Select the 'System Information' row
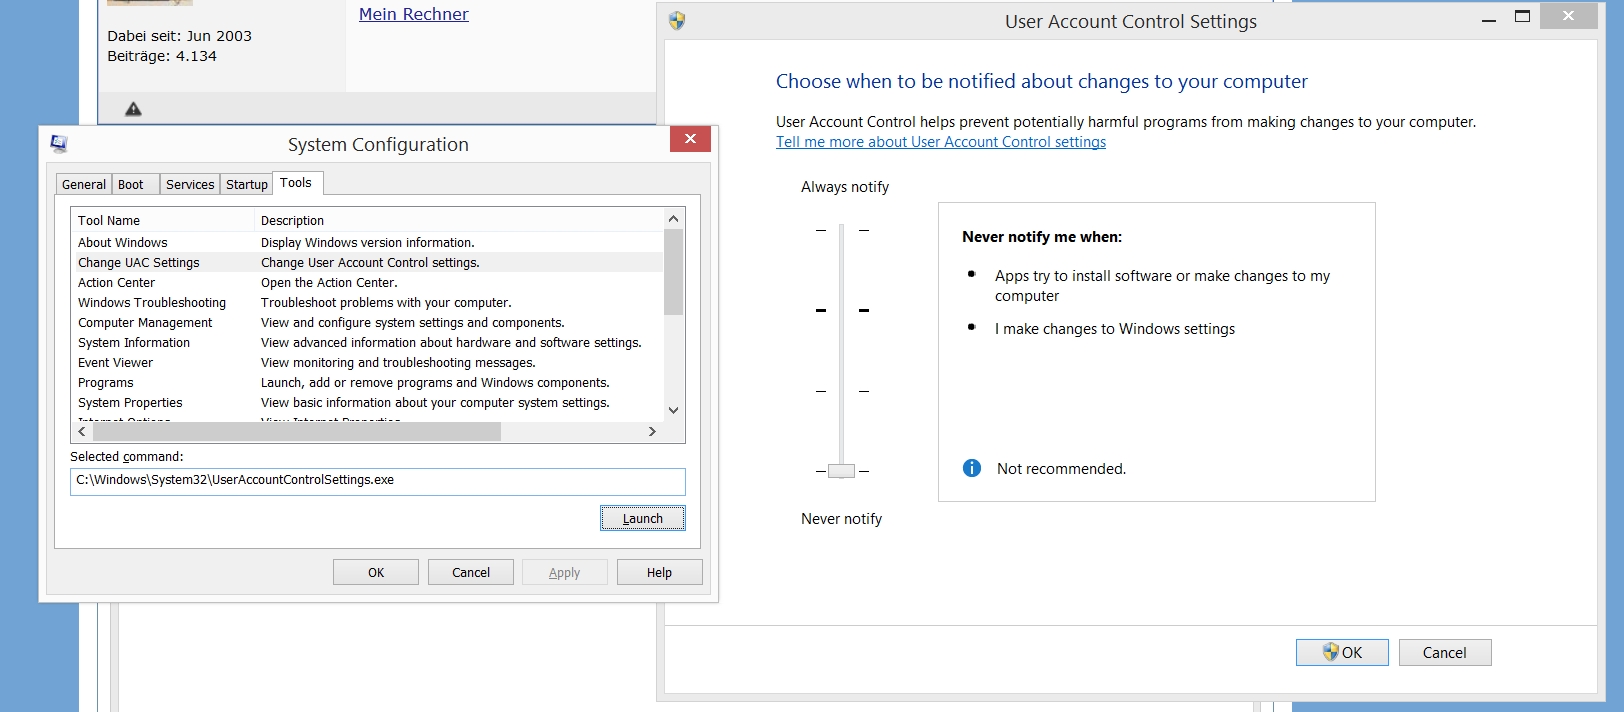Screen dimensions: 1624x712 point(368,342)
